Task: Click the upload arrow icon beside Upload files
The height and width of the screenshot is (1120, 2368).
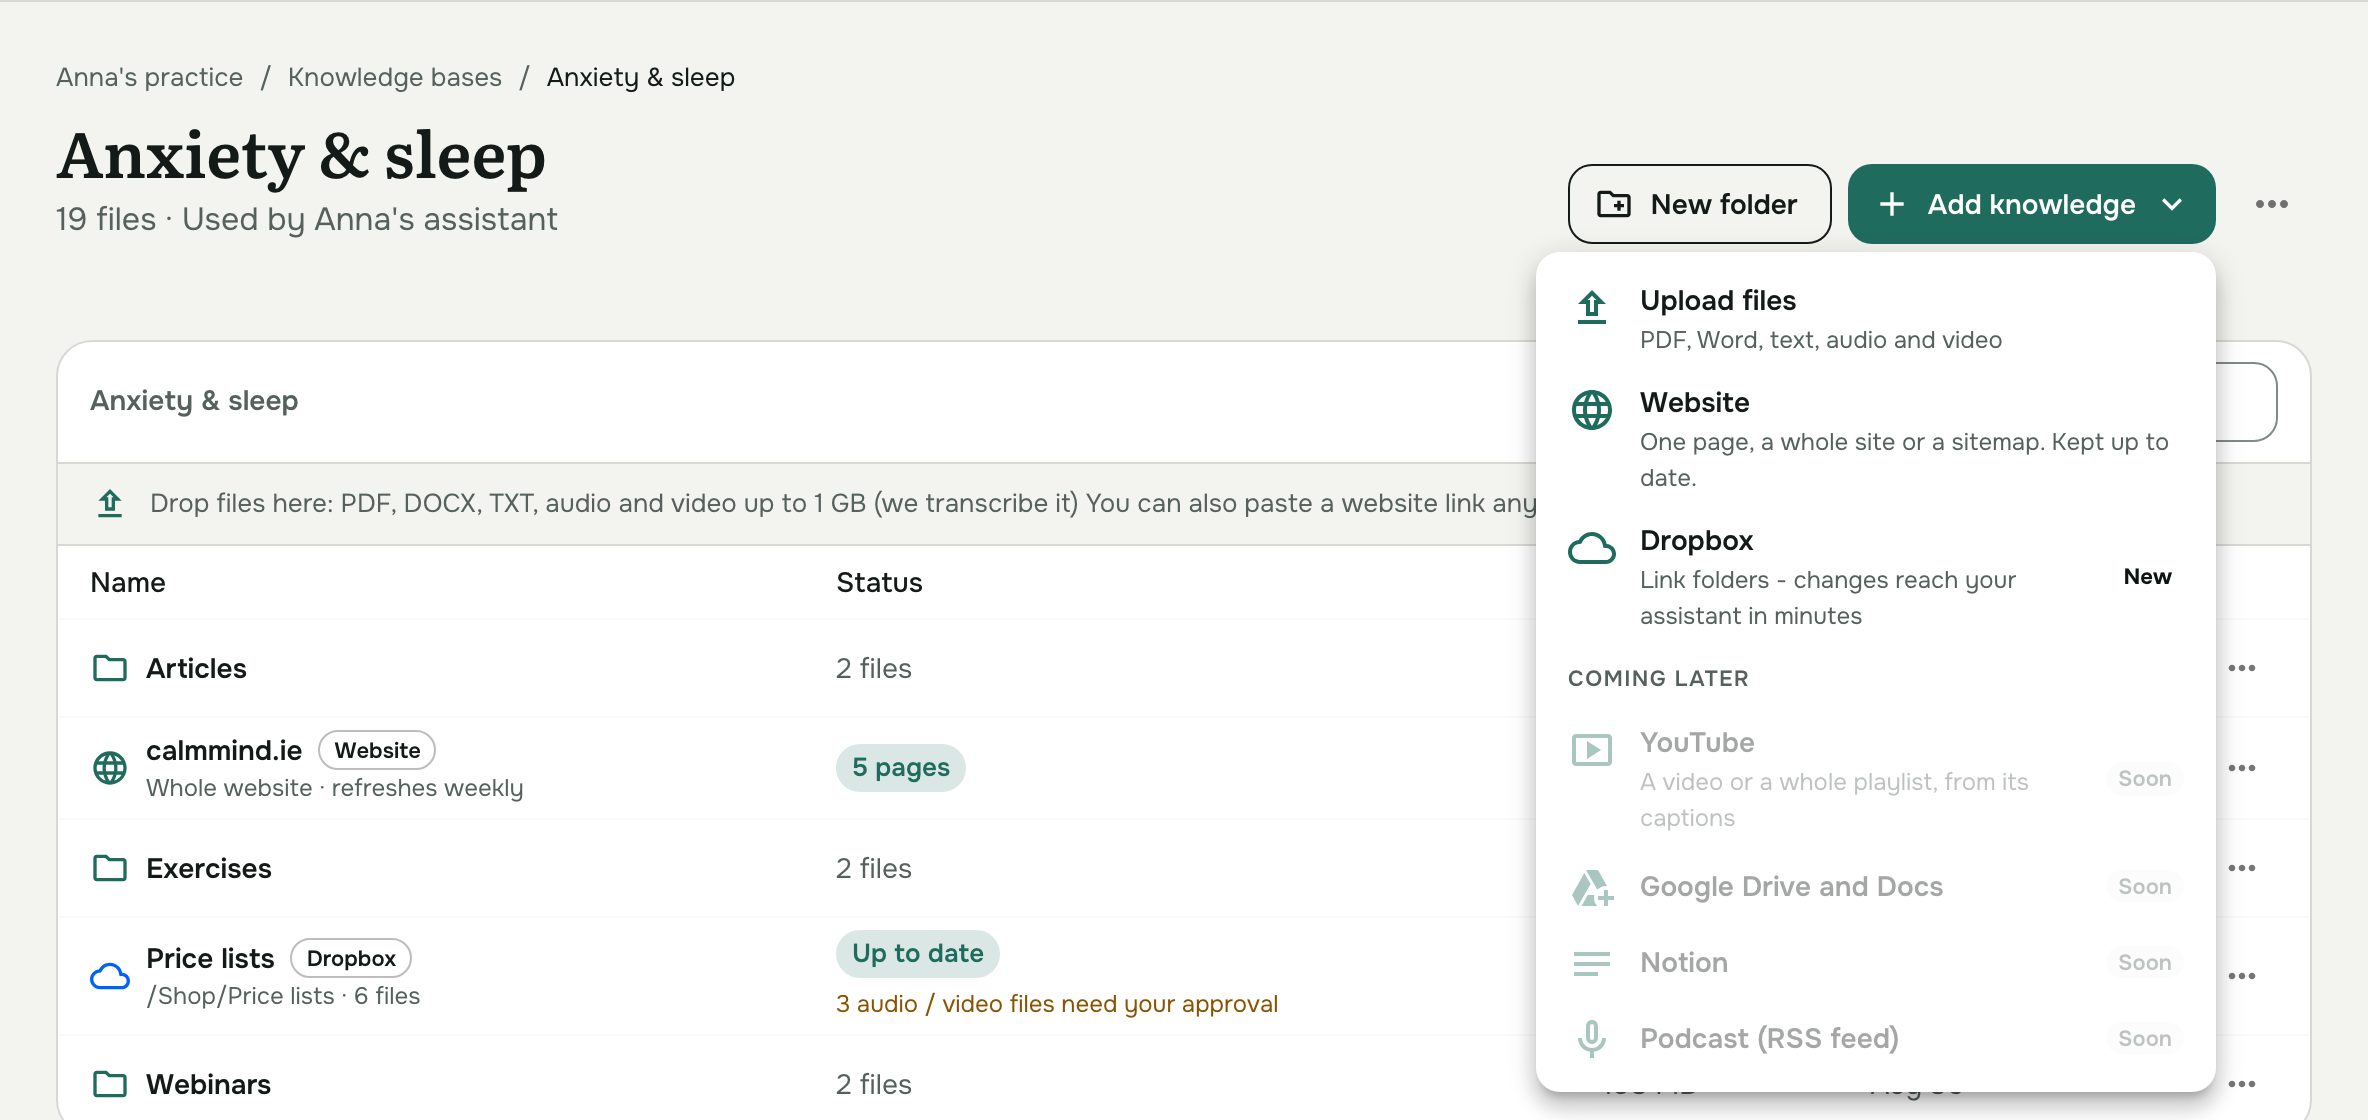Action: click(x=1591, y=307)
